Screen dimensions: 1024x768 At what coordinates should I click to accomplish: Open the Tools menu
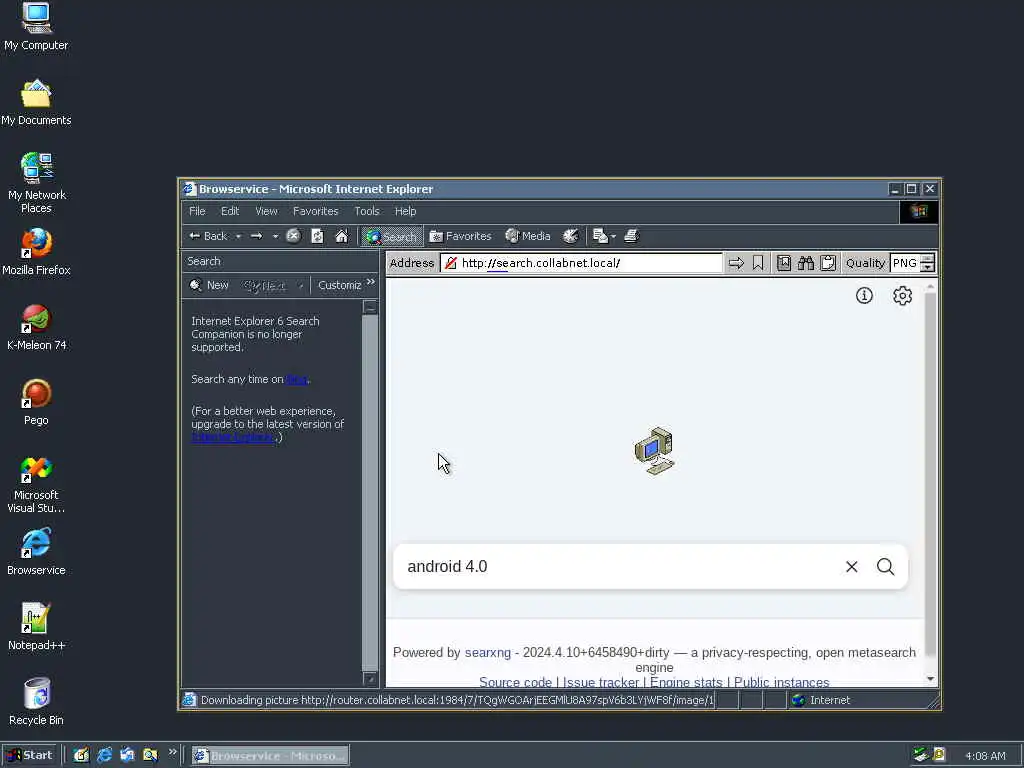[366, 211]
